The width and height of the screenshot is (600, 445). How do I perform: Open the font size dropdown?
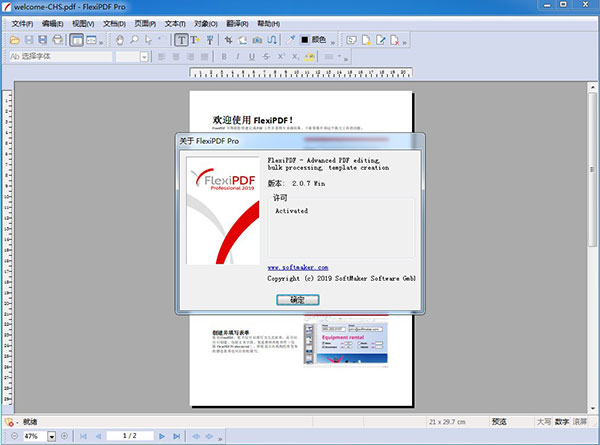[145, 57]
